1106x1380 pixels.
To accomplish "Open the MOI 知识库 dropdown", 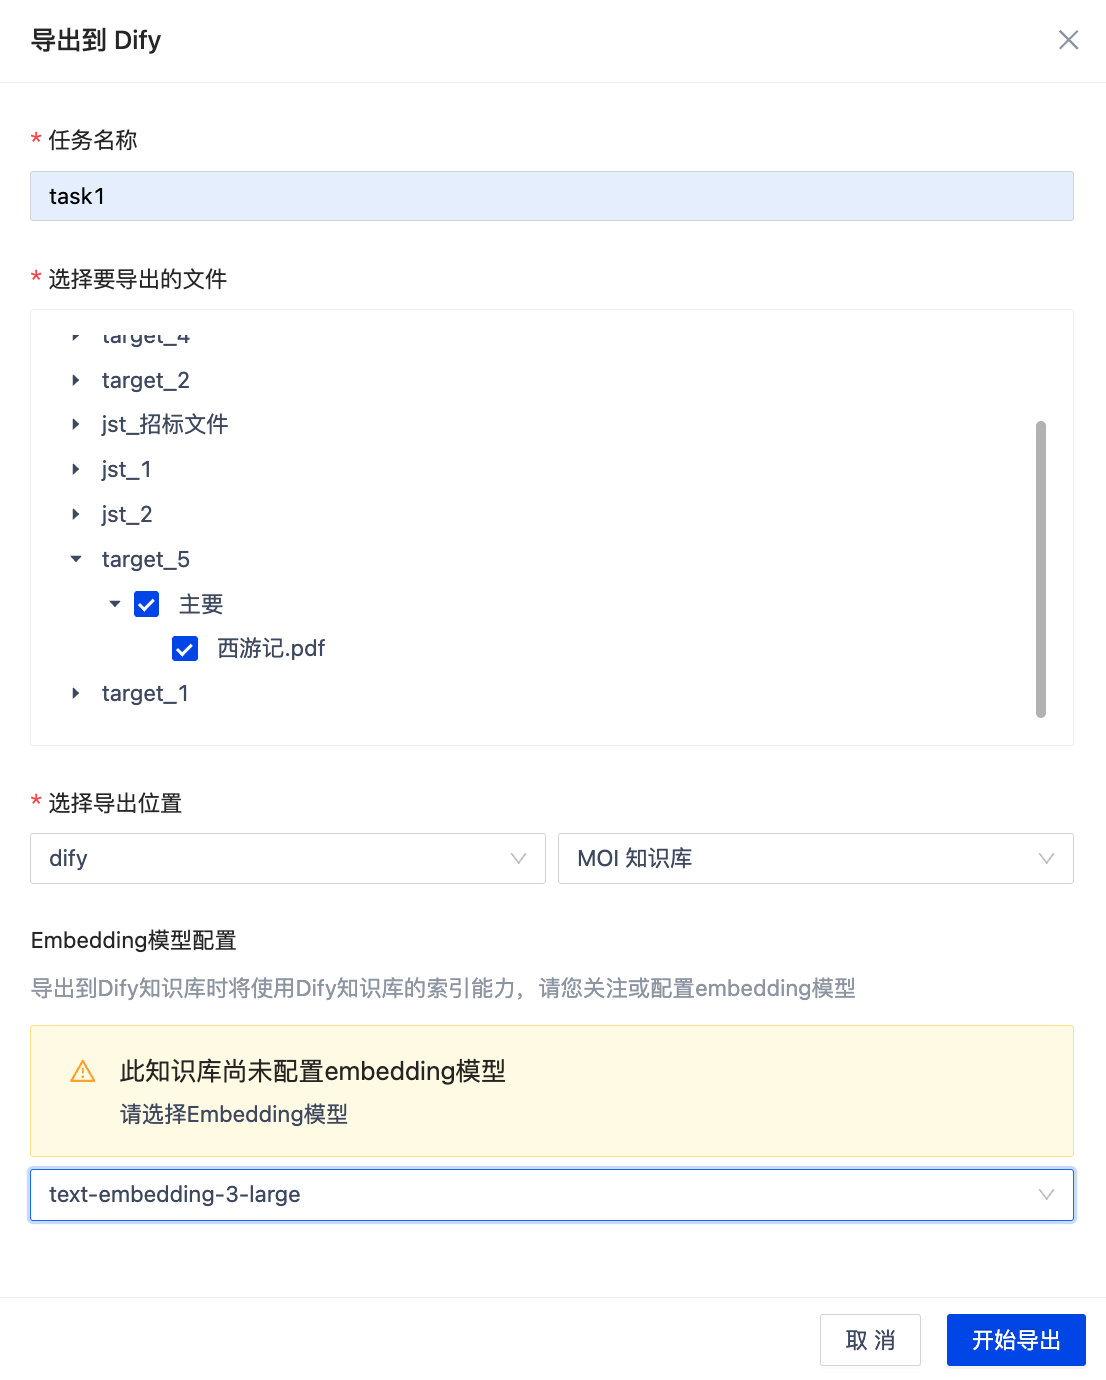I will [815, 858].
